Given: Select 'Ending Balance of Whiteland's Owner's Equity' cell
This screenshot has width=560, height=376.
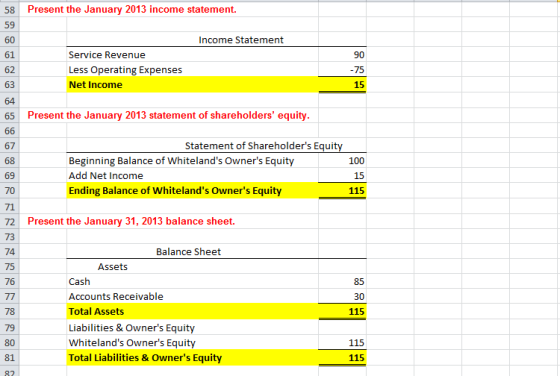Looking at the screenshot, I should 192,191.
